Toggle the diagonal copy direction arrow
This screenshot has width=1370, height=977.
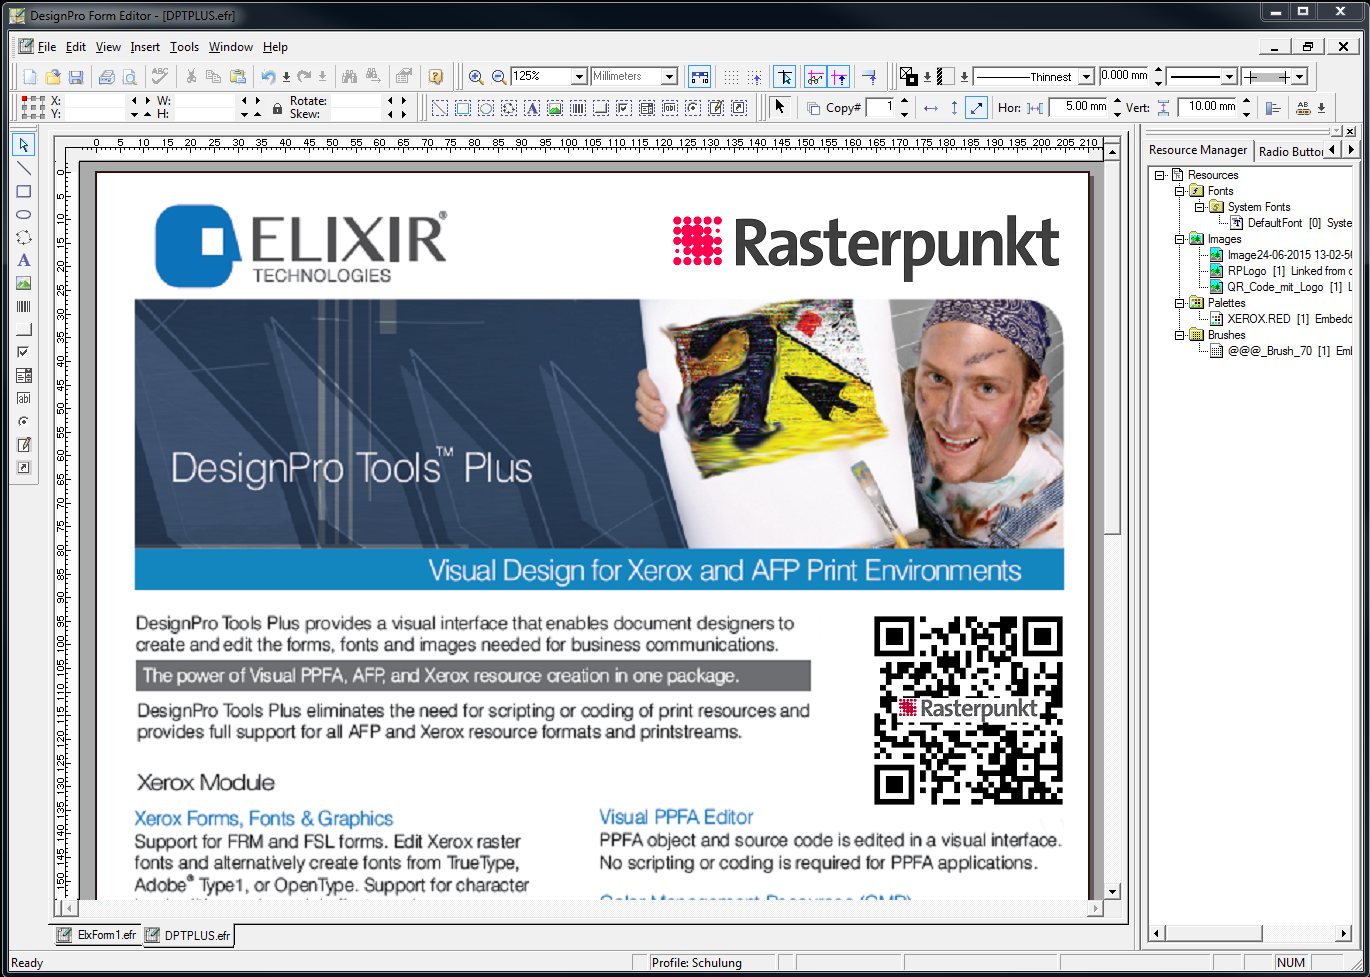click(977, 107)
